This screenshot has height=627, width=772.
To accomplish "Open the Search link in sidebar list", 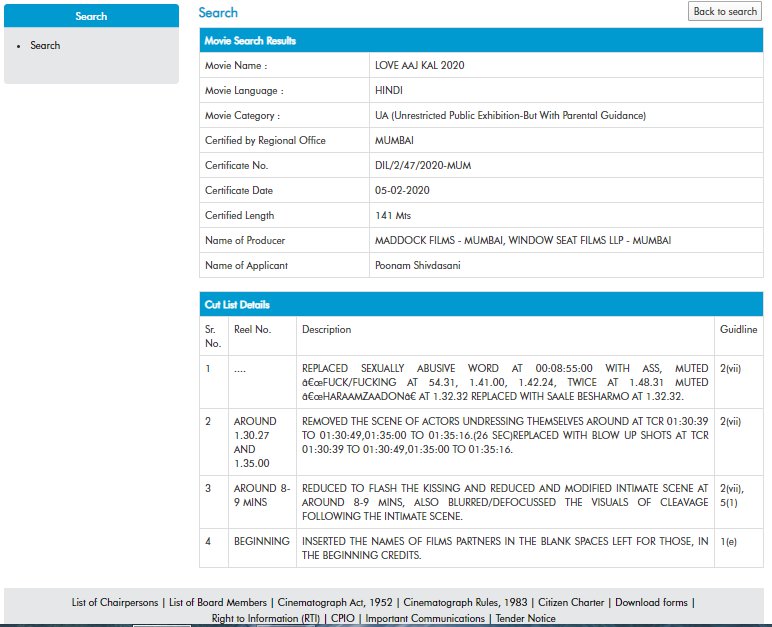I will pyautogui.click(x=45, y=45).
